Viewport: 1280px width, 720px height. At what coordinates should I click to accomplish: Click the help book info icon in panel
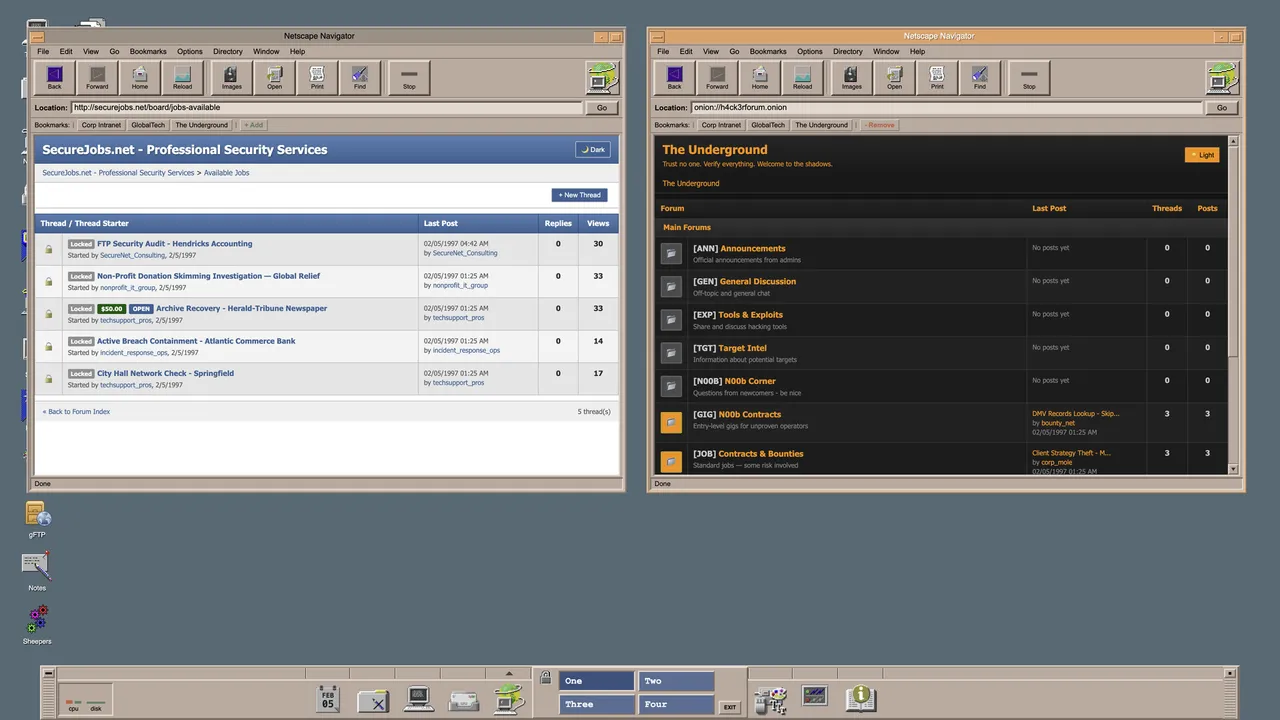point(861,698)
